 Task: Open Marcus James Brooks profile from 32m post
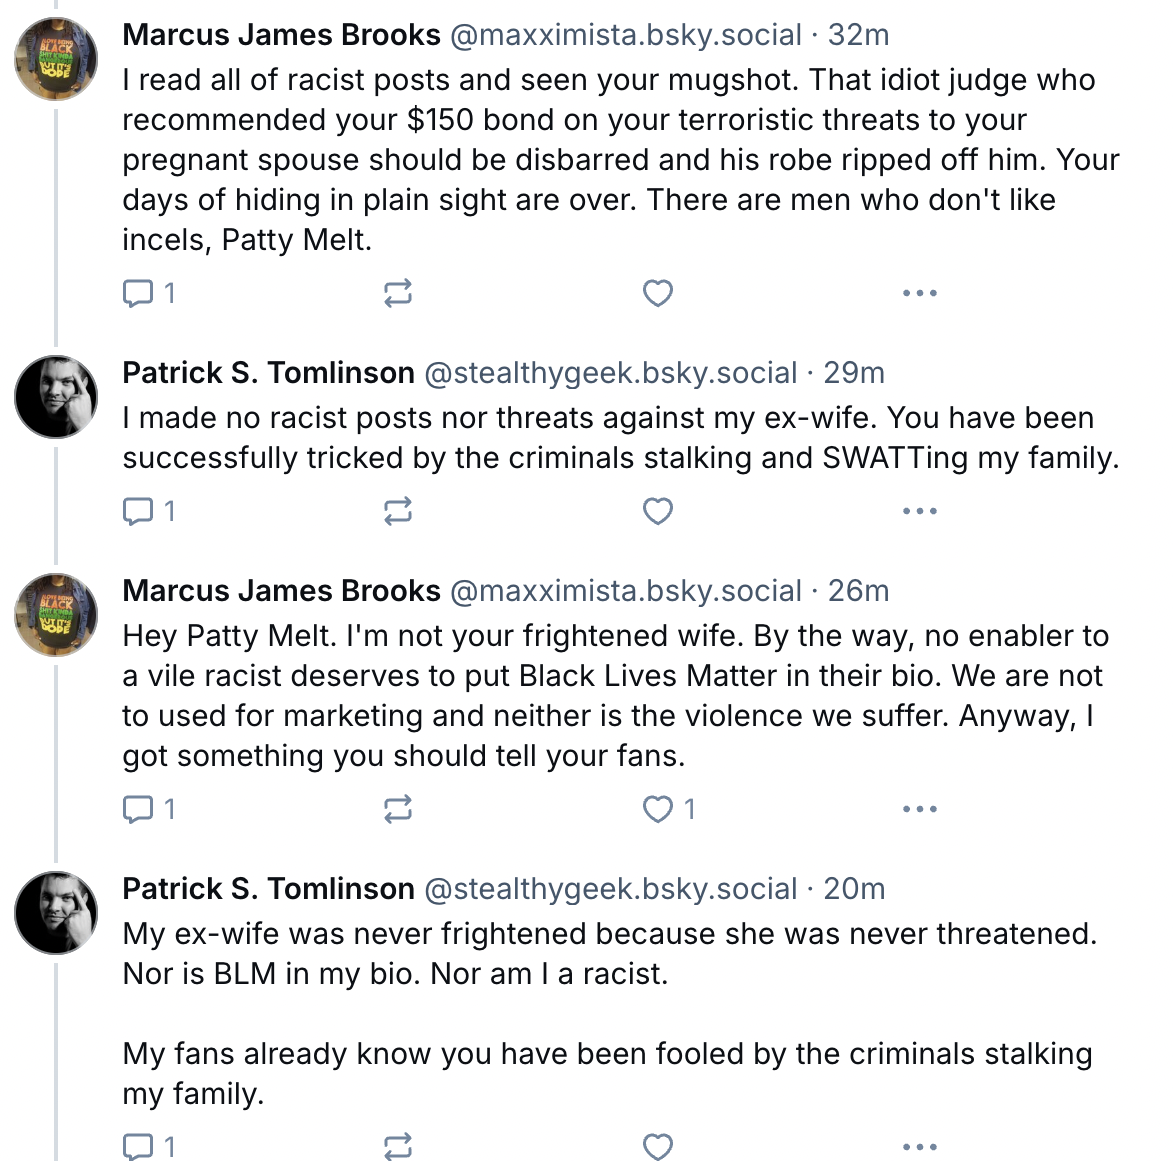(x=281, y=35)
